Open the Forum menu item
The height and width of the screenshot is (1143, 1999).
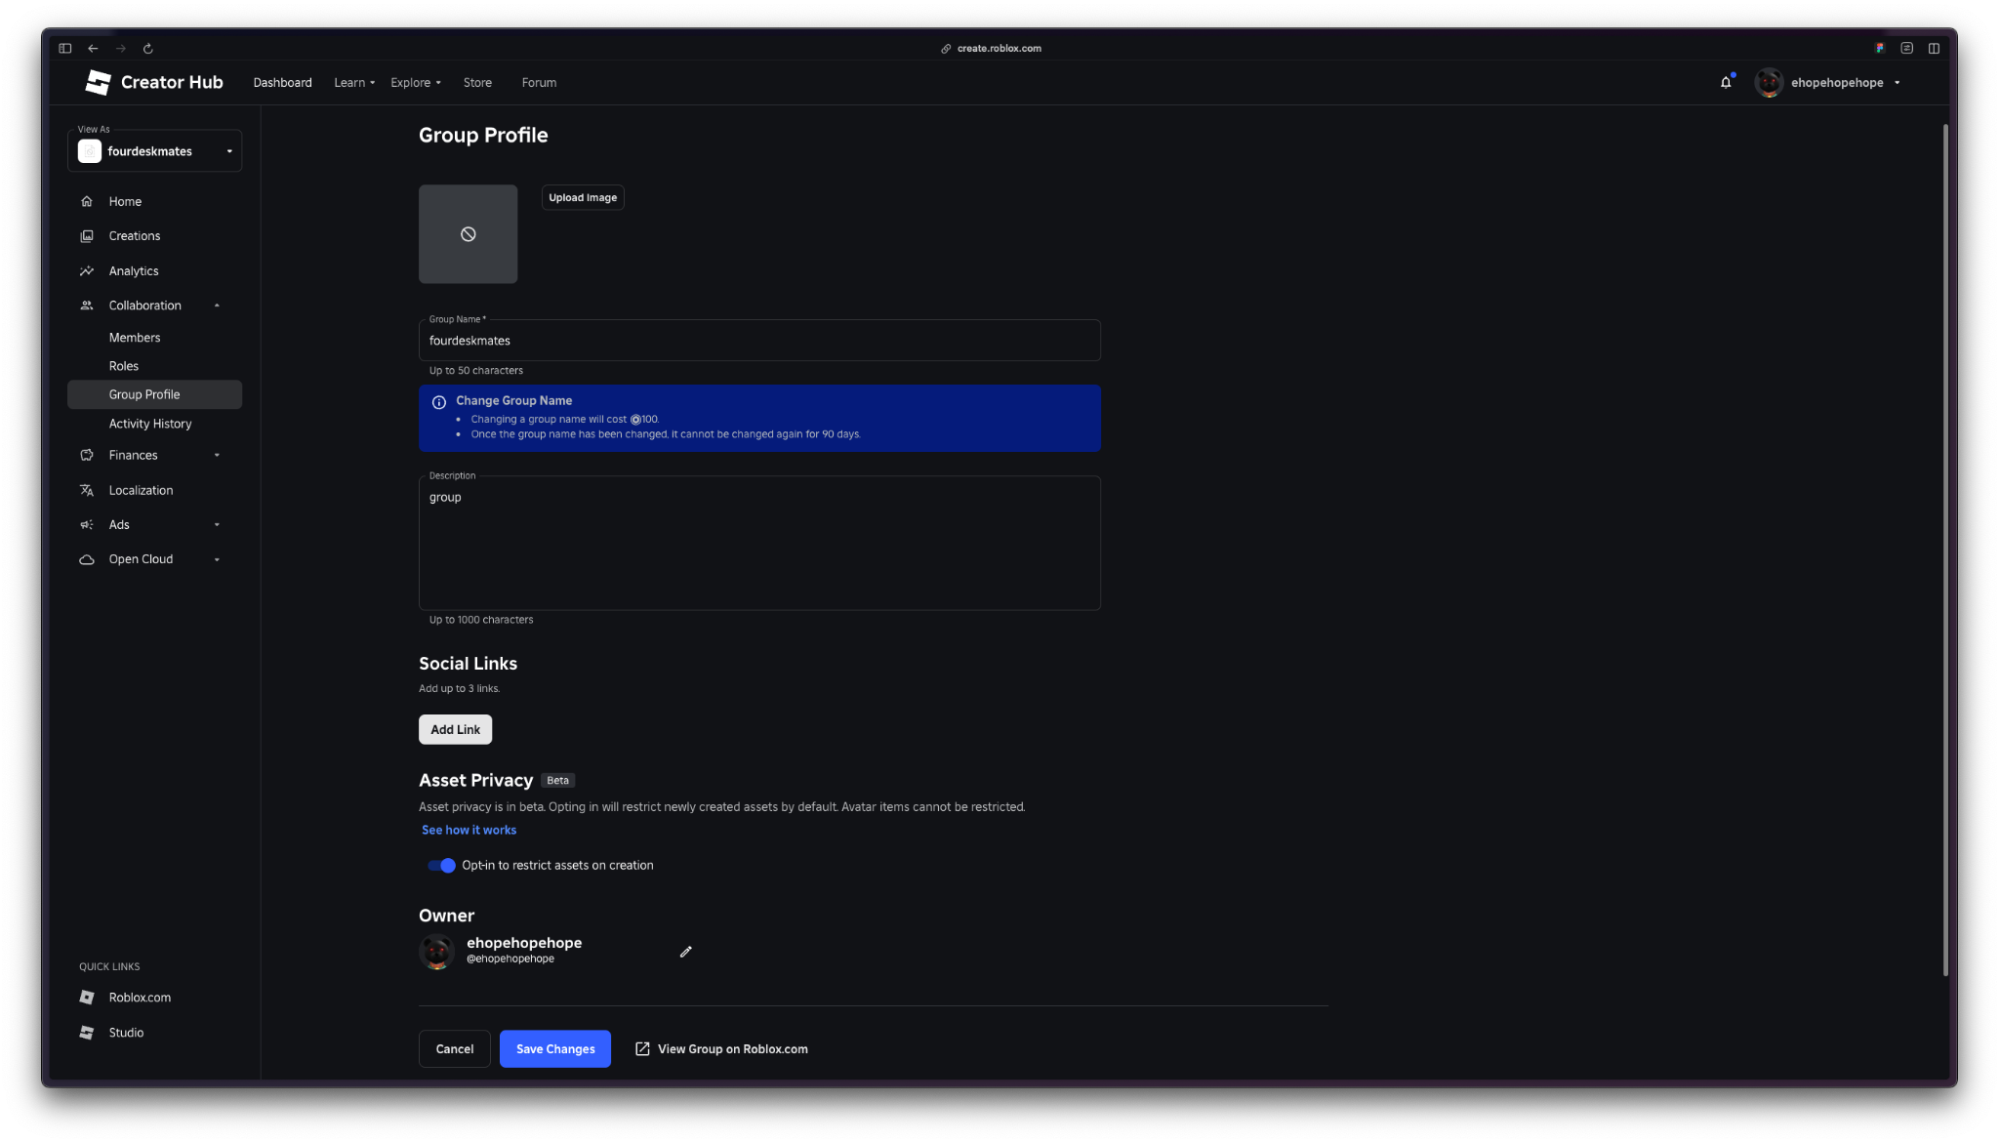[539, 82]
